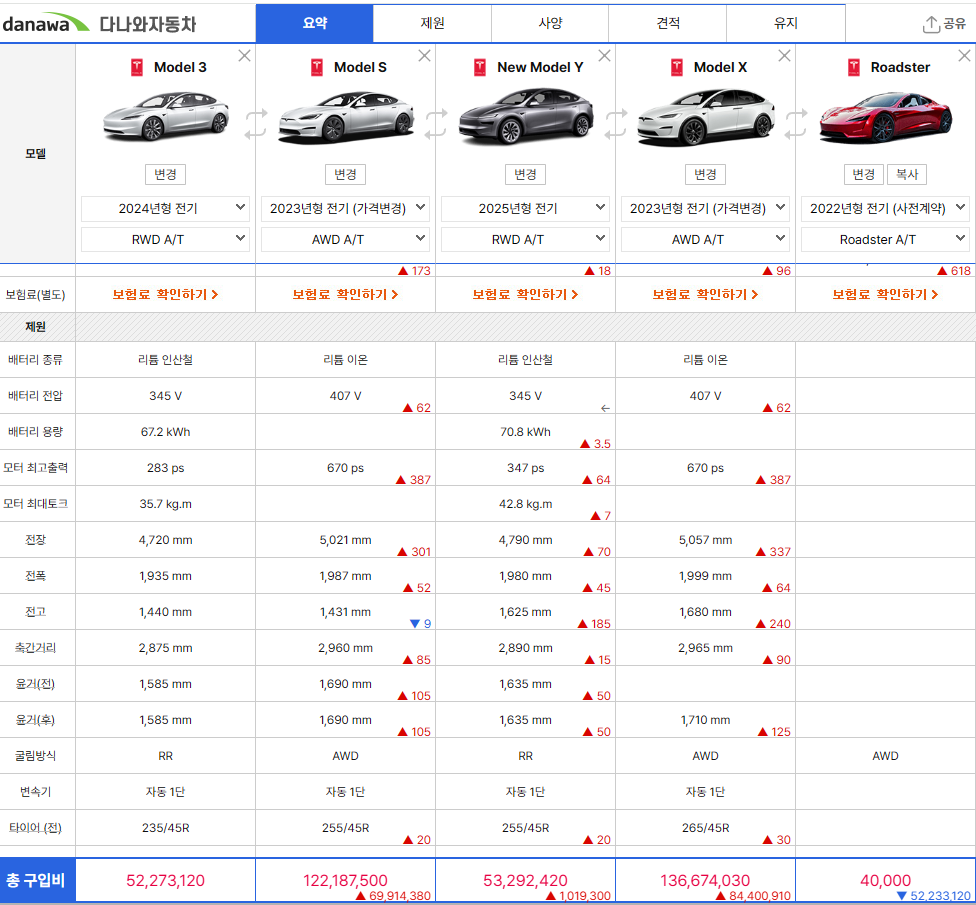This screenshot has height=905, width=976.
Task: Click 변경 button under Model X
Action: 705,174
